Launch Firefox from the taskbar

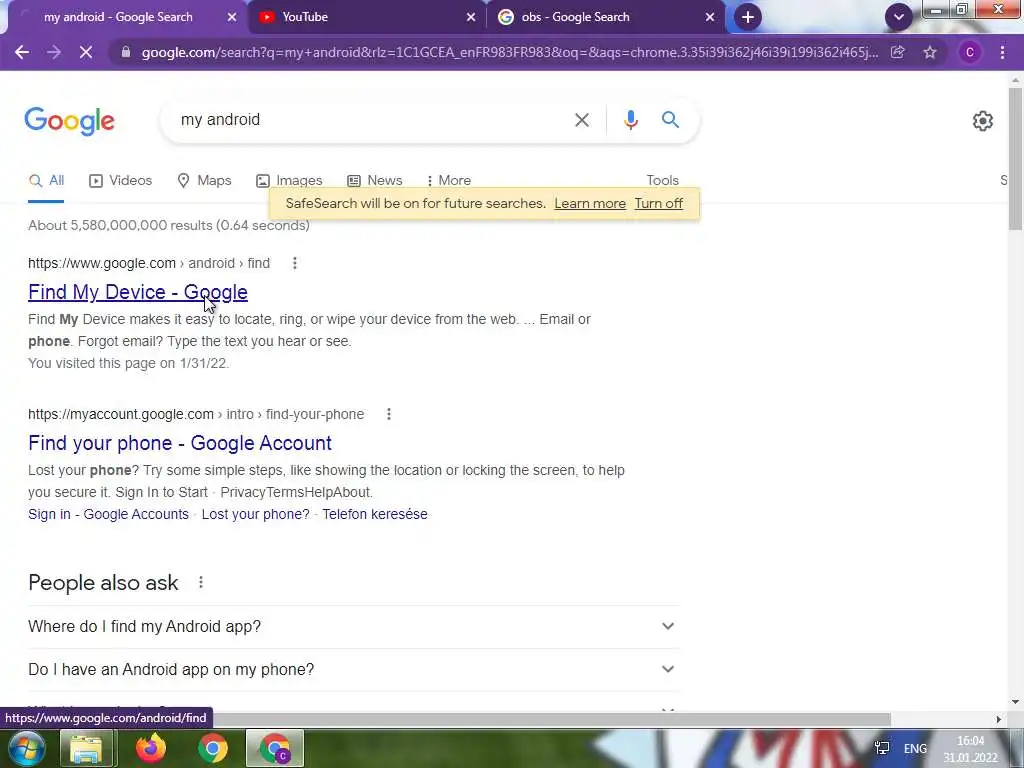click(x=151, y=748)
